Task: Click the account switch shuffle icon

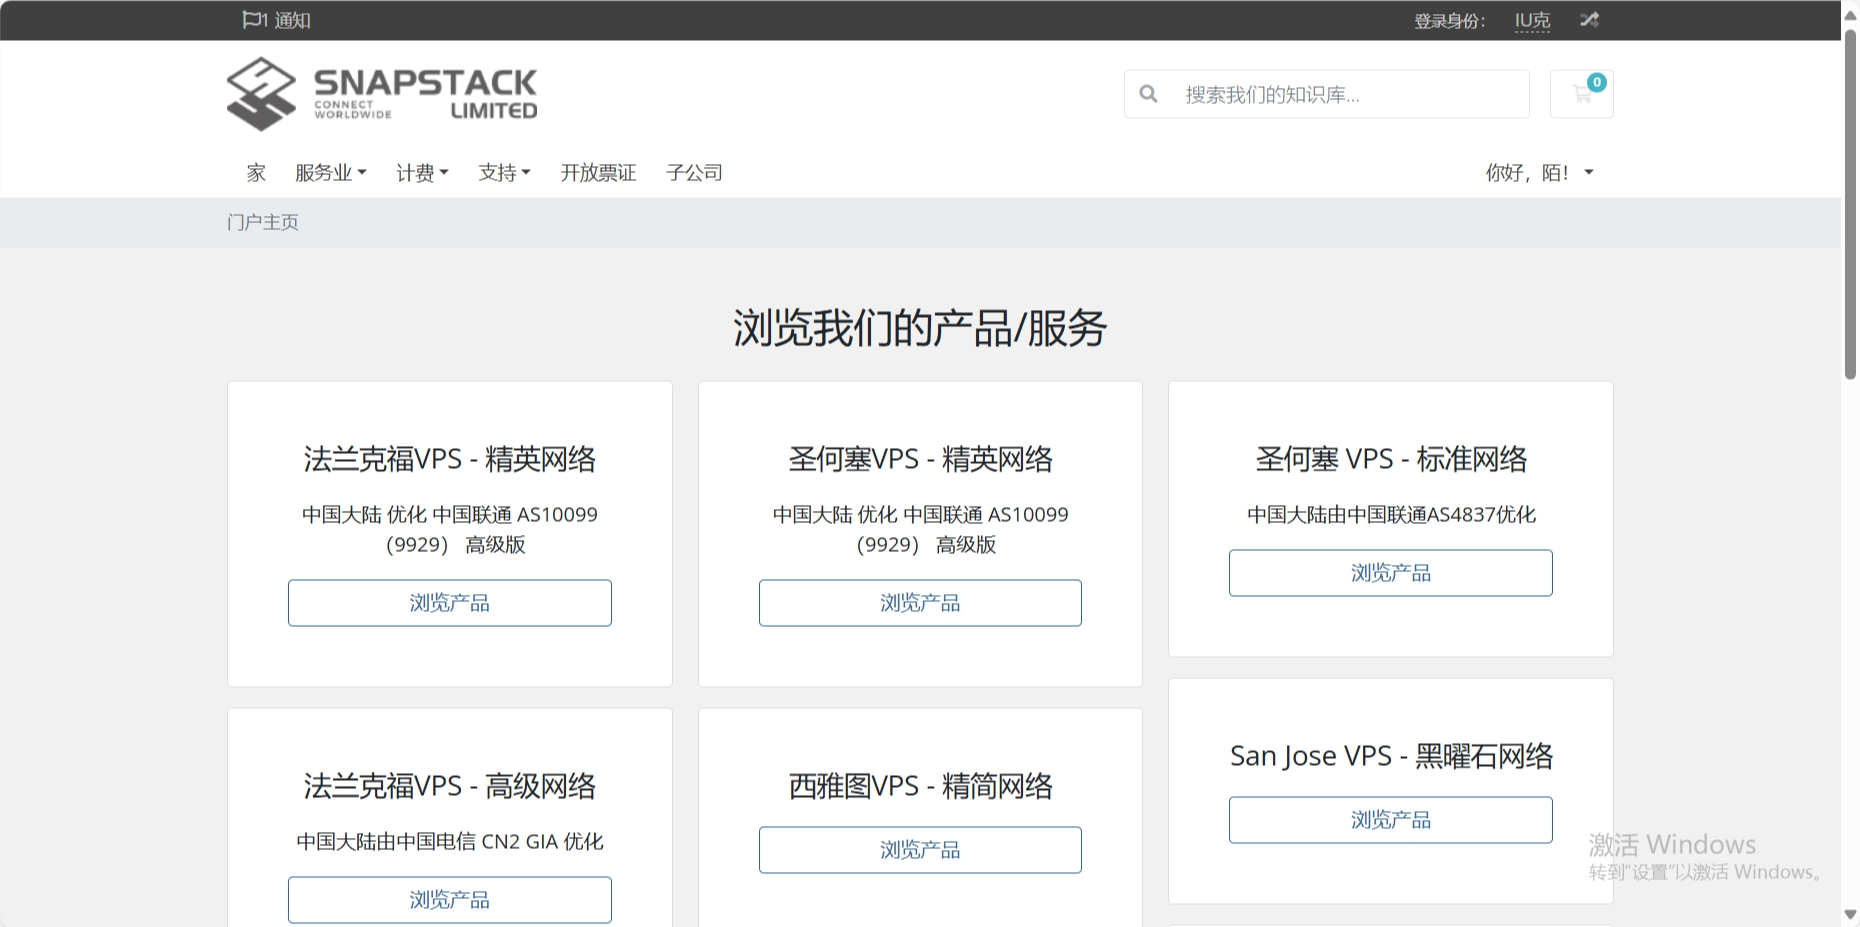Action: 1589,19
